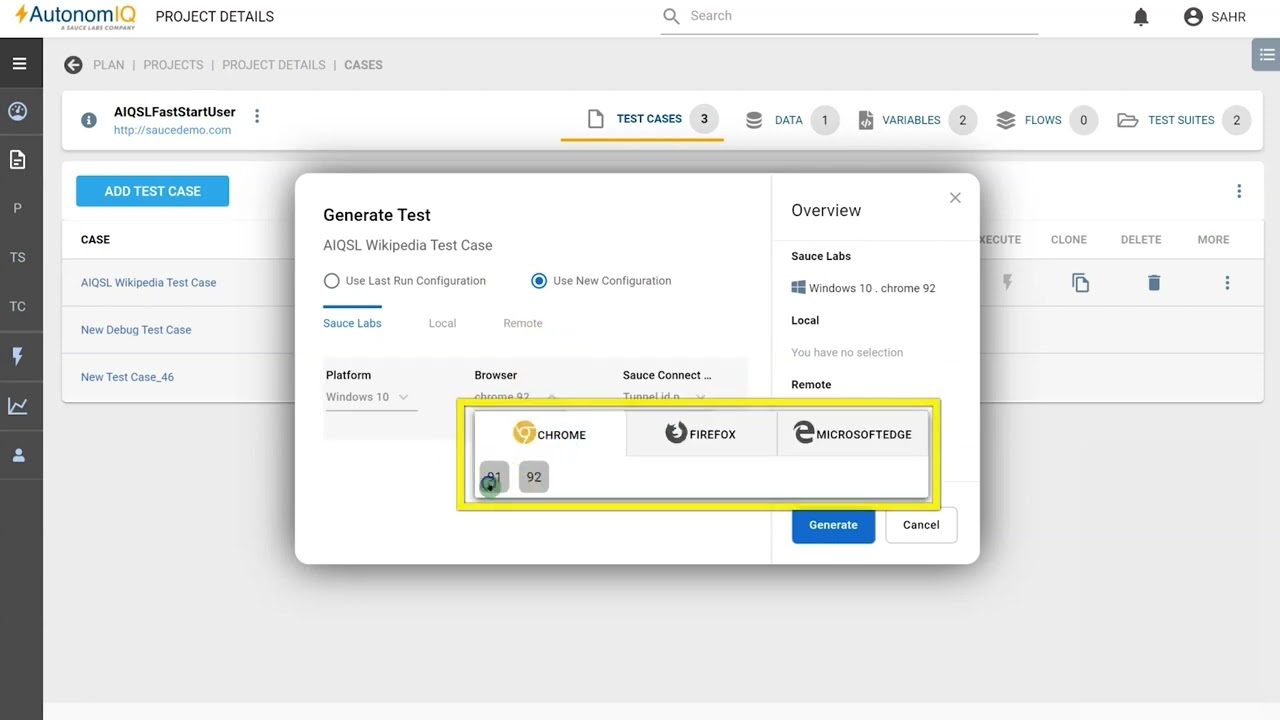The height and width of the screenshot is (720, 1280).
Task: Open the Sauce Connect tunnel dropdown
Action: [665, 397]
